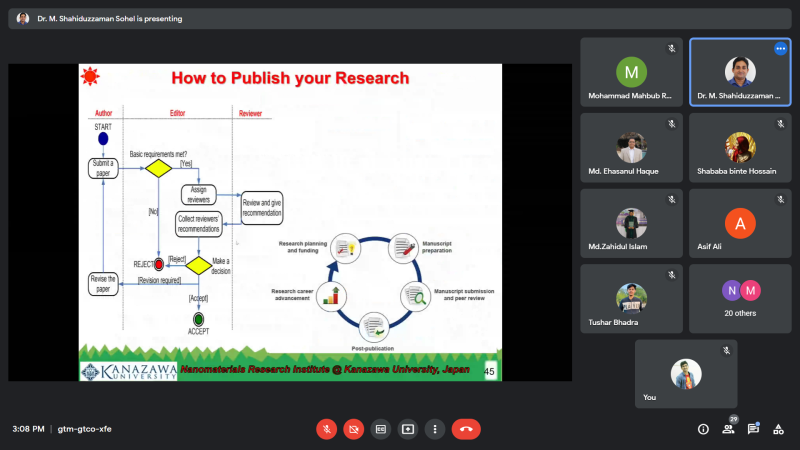Click the shared presentation slide
Viewport: 800px width, 450px height.
(x=290, y=222)
